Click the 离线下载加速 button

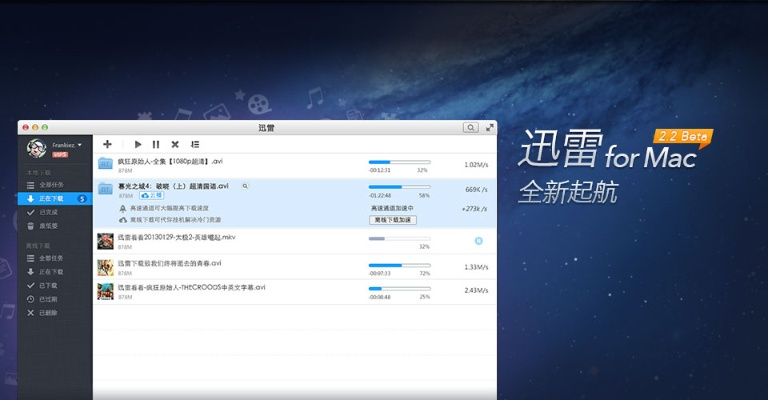coord(393,219)
